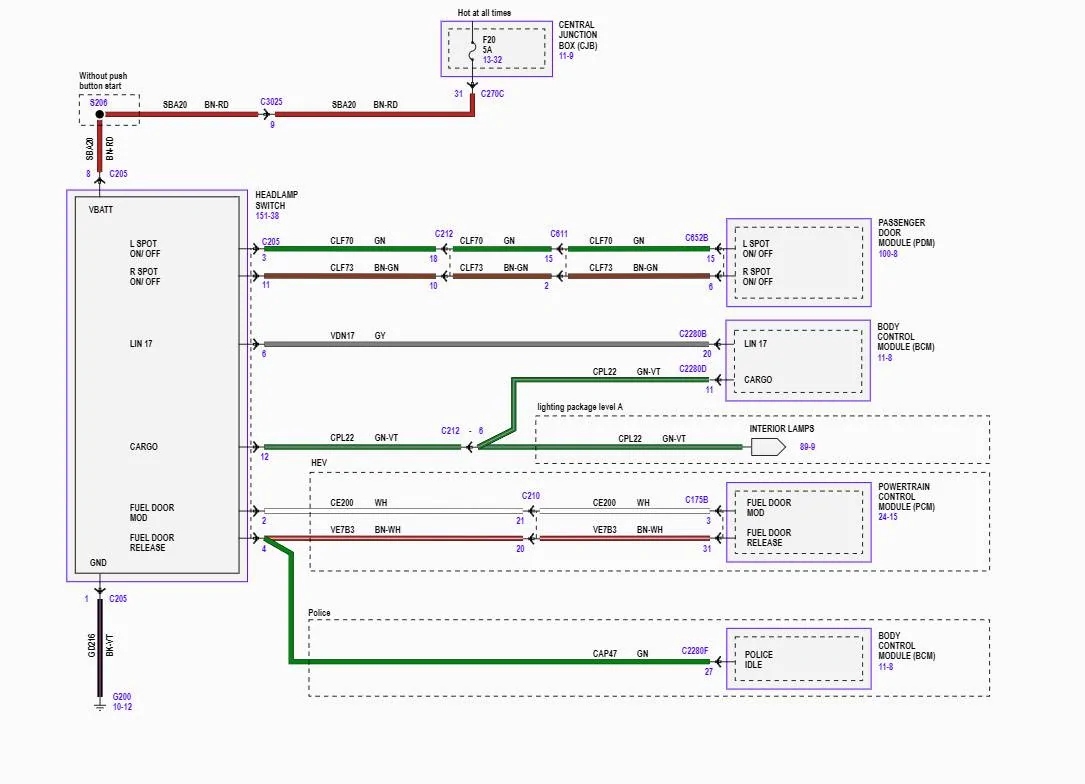Image resolution: width=1085 pixels, height=784 pixels.
Task: Open the 89-9 Interior Lamps page reference
Action: pyautogui.click(x=806, y=447)
